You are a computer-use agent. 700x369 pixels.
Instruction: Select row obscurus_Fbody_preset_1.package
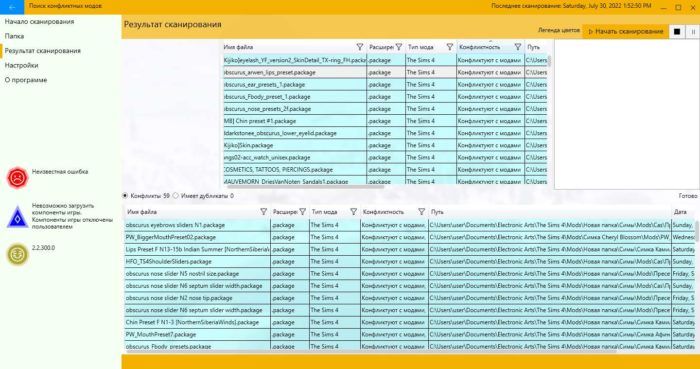click(x=385, y=97)
